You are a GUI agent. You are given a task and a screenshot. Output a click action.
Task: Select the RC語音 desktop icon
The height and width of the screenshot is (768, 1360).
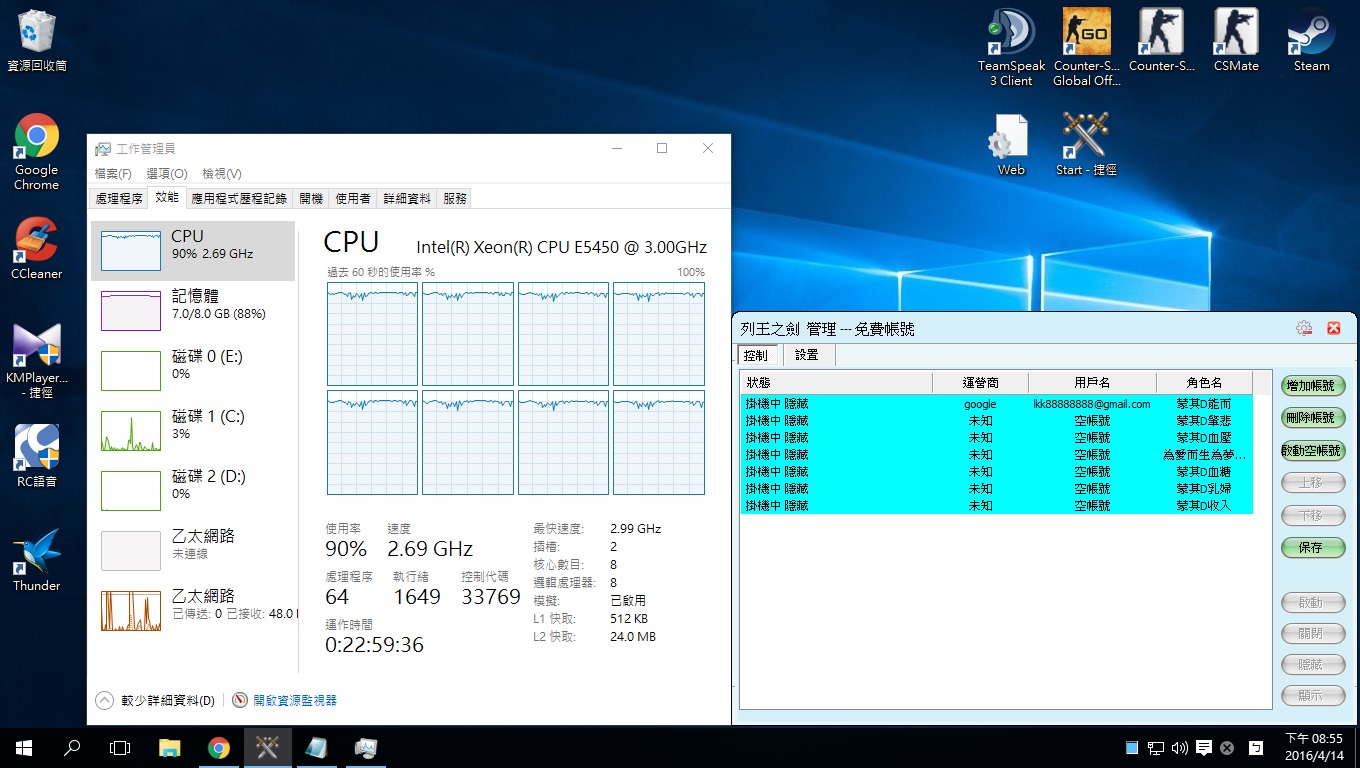point(37,456)
